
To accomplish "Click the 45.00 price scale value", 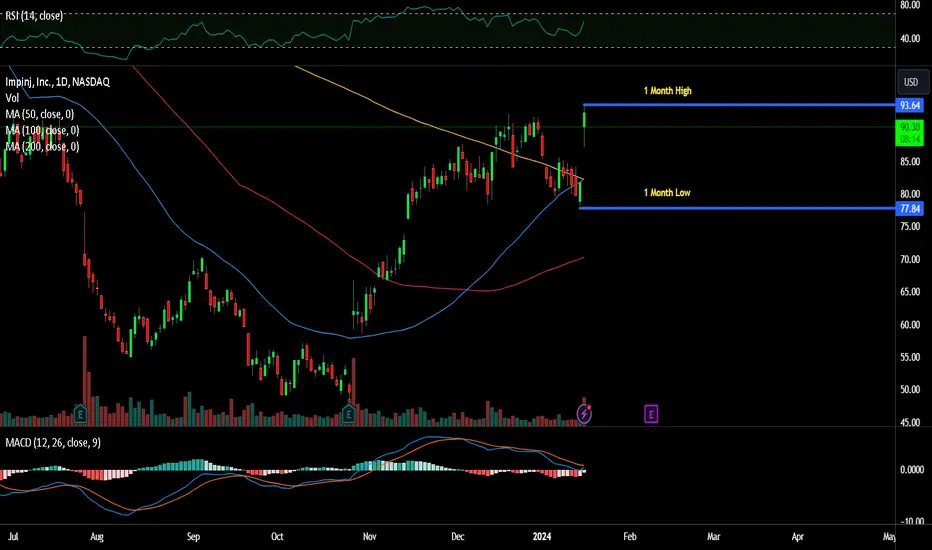I will coord(910,422).
